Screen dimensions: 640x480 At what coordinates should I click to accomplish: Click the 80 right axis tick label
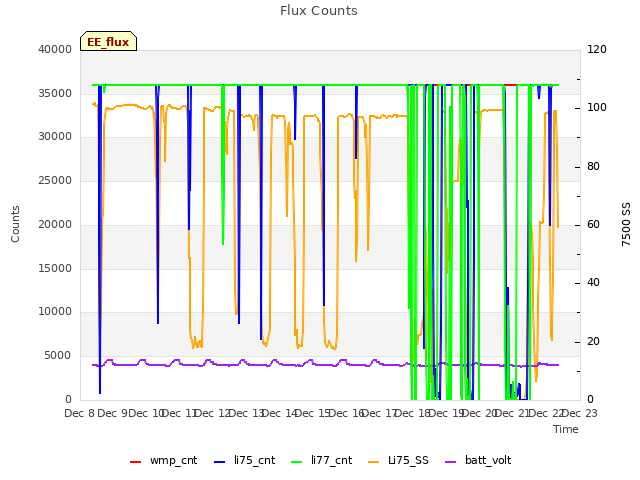pyautogui.click(x=593, y=167)
